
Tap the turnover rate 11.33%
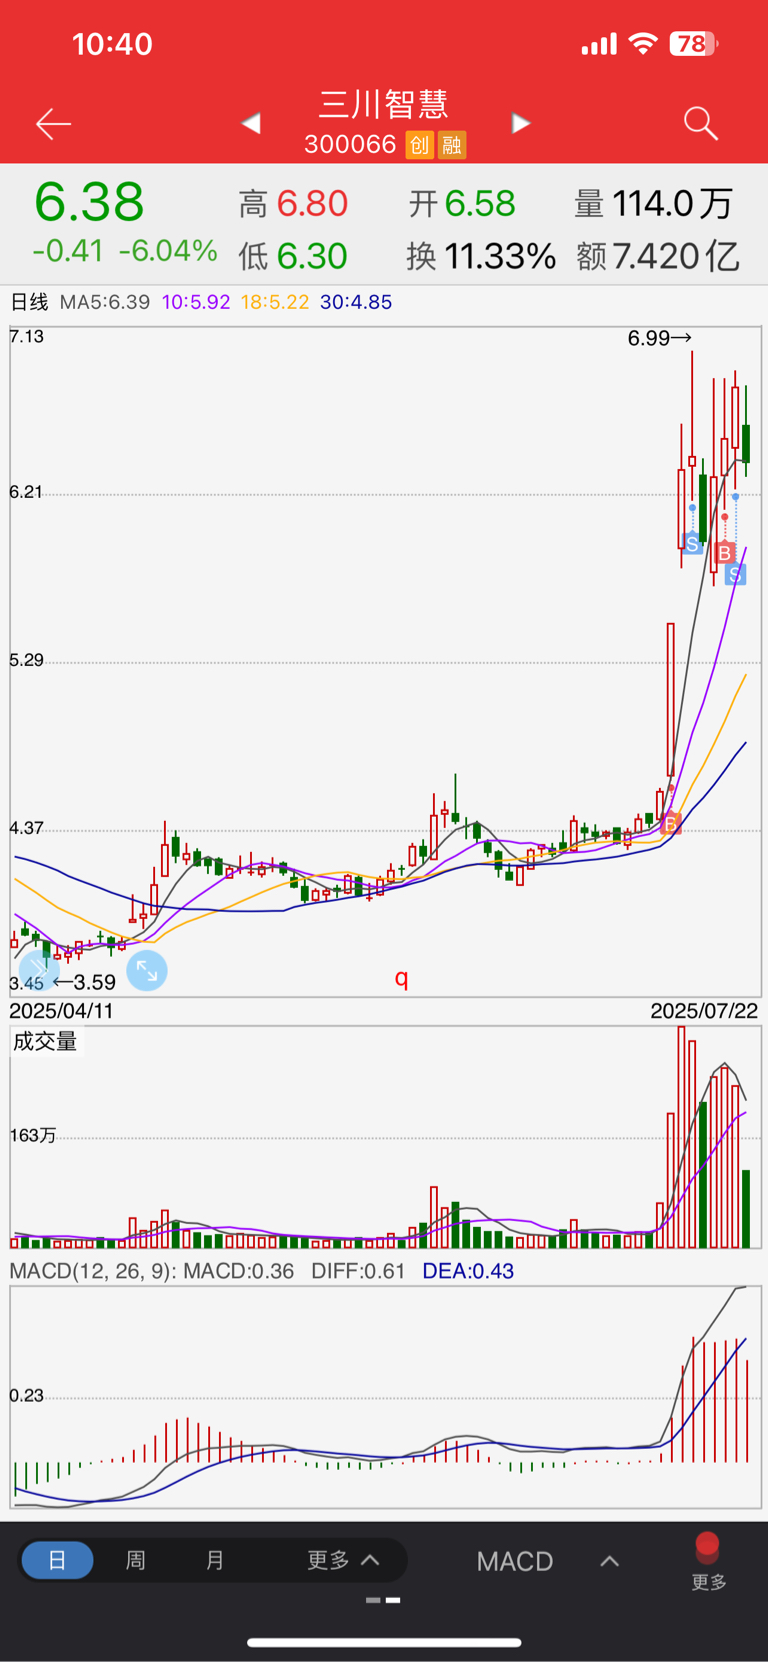pos(500,257)
